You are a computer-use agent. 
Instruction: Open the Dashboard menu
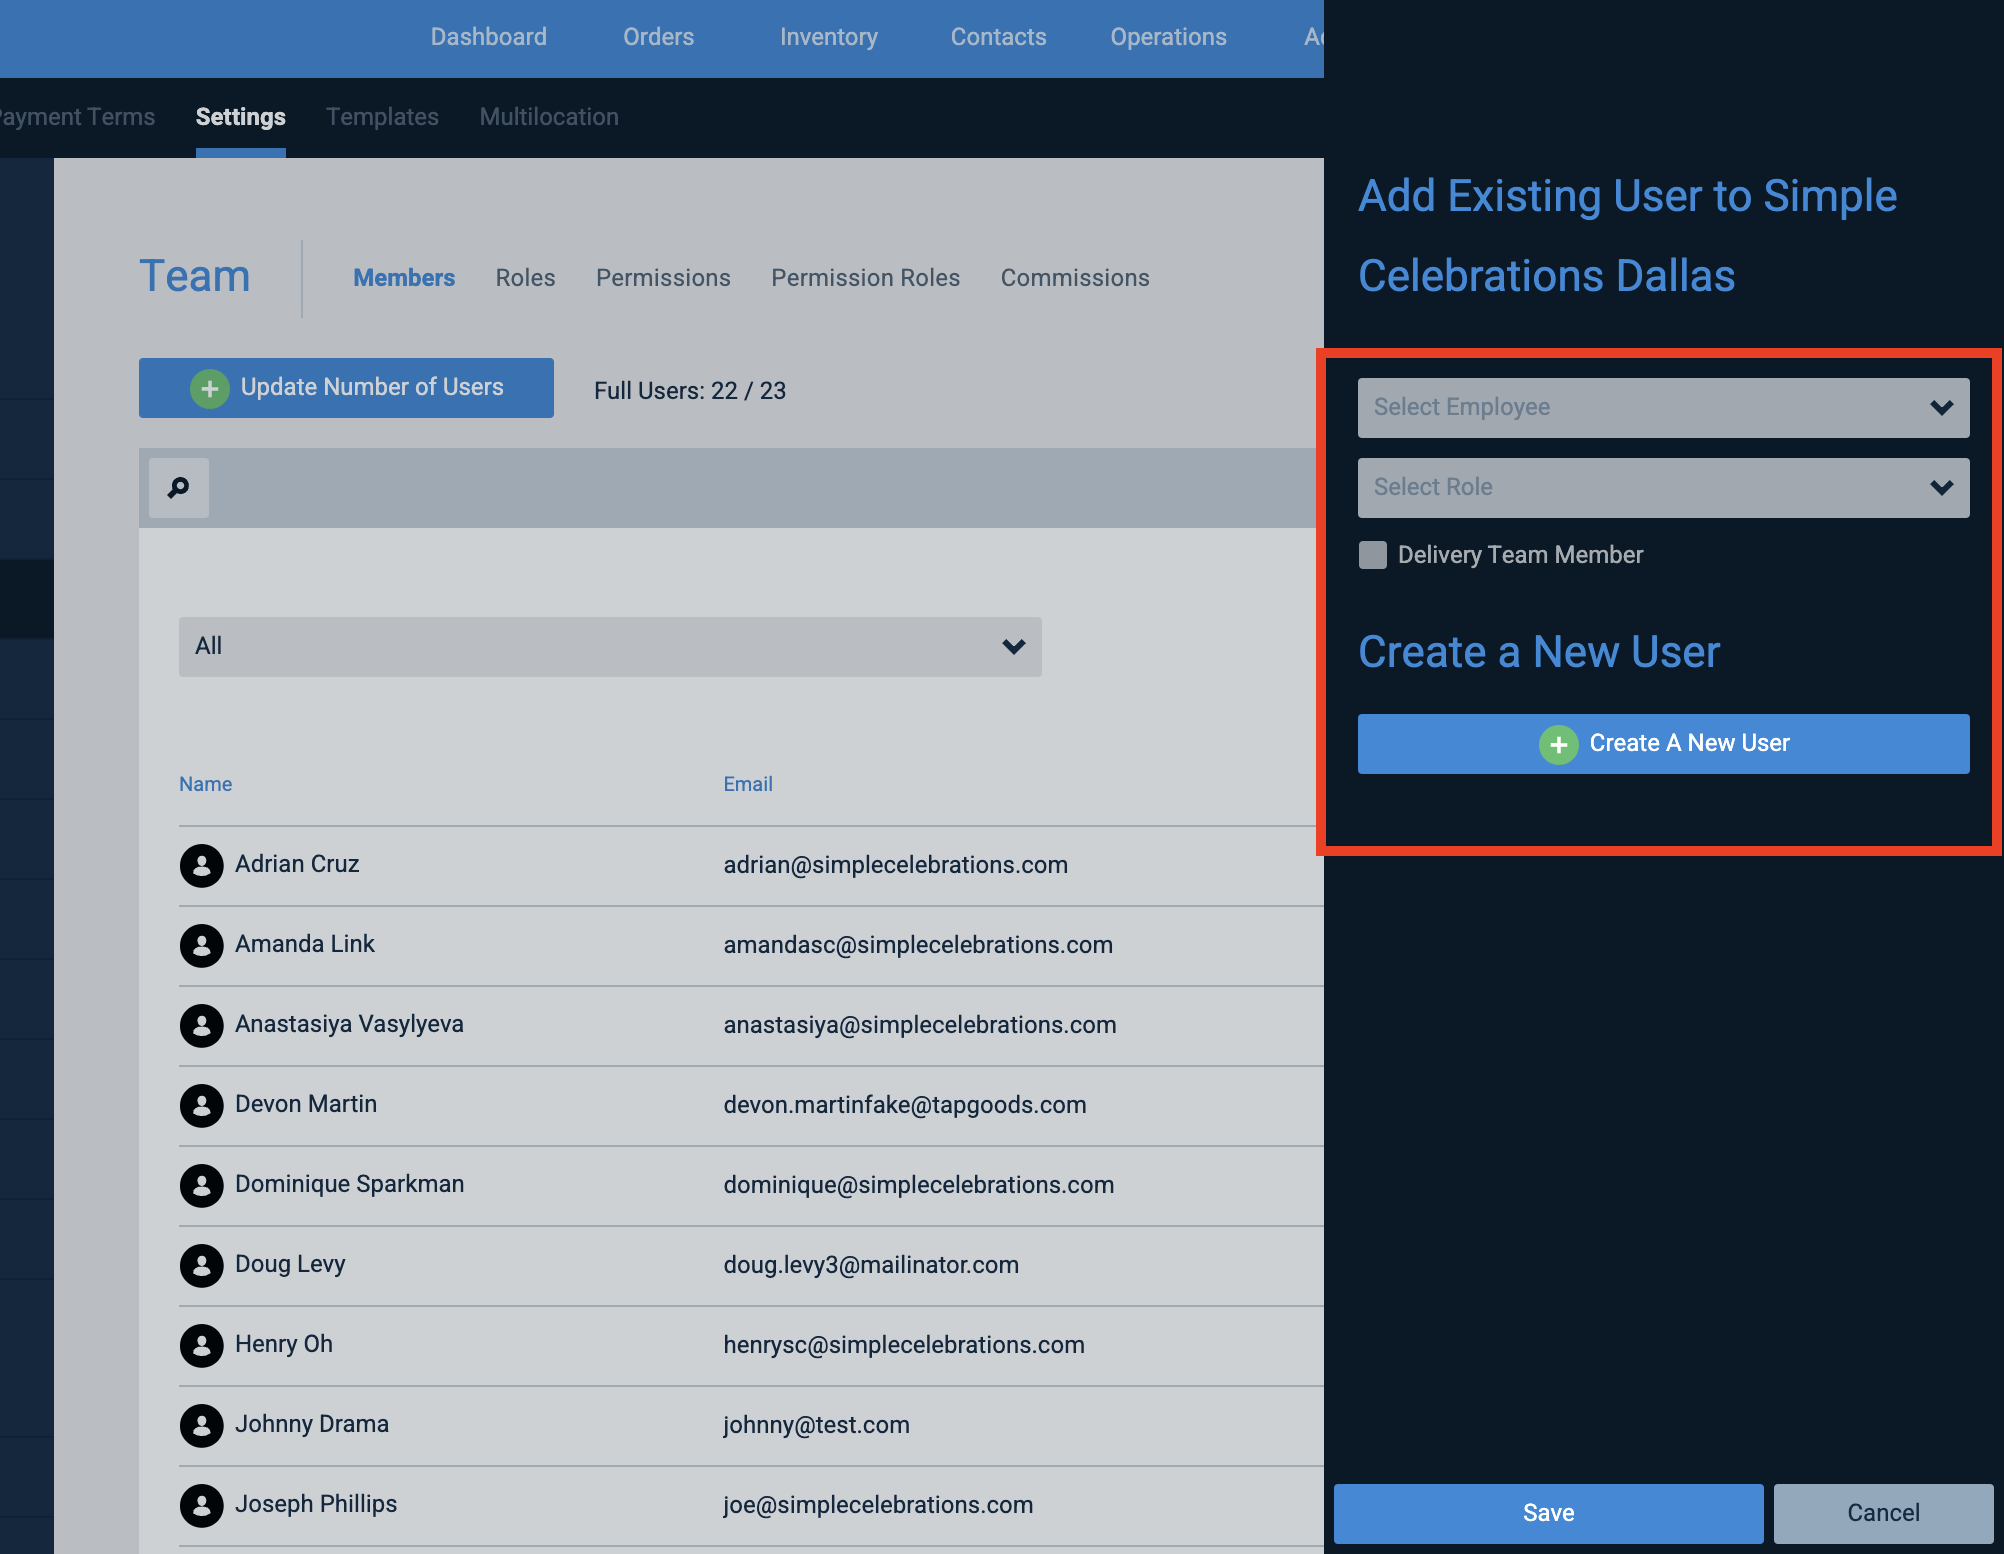pos(489,37)
